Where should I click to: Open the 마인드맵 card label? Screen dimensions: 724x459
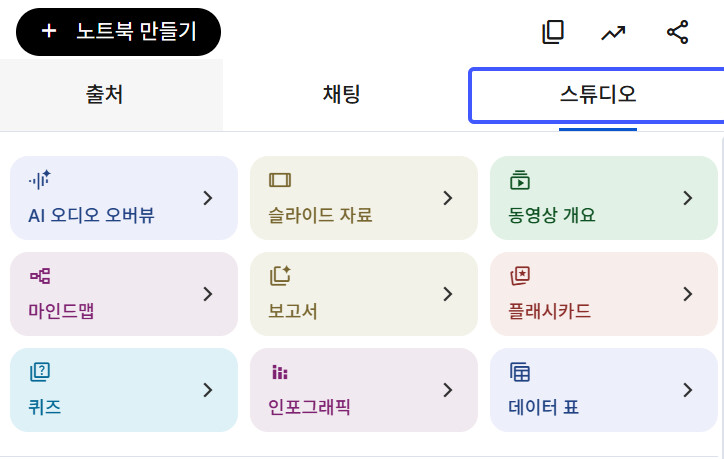click(61, 311)
